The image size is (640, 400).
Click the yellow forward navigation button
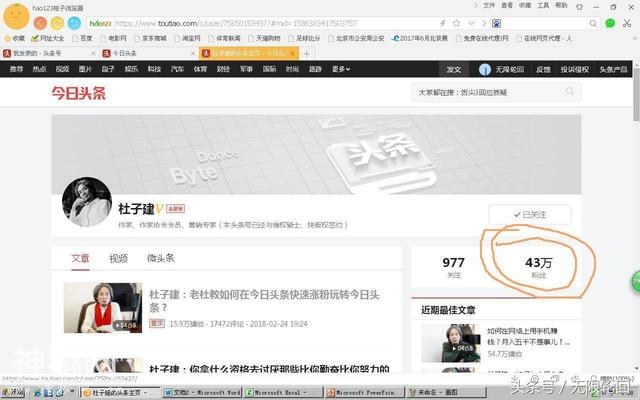click(x=57, y=23)
